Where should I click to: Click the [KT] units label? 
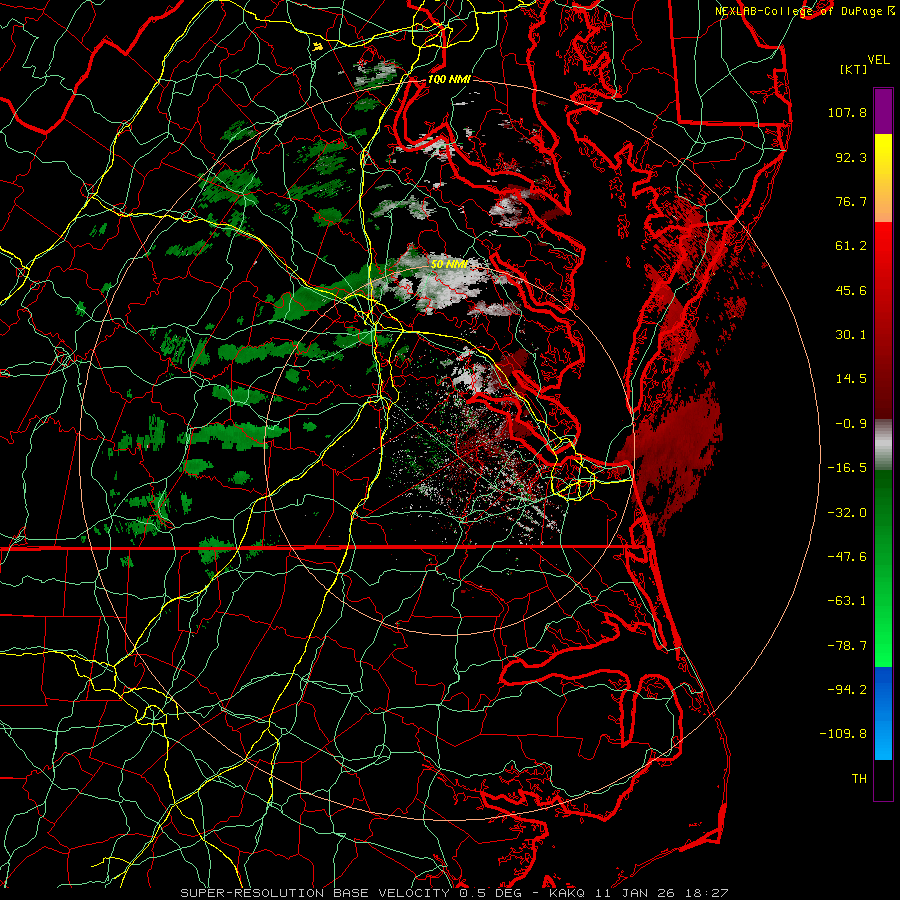(x=854, y=69)
